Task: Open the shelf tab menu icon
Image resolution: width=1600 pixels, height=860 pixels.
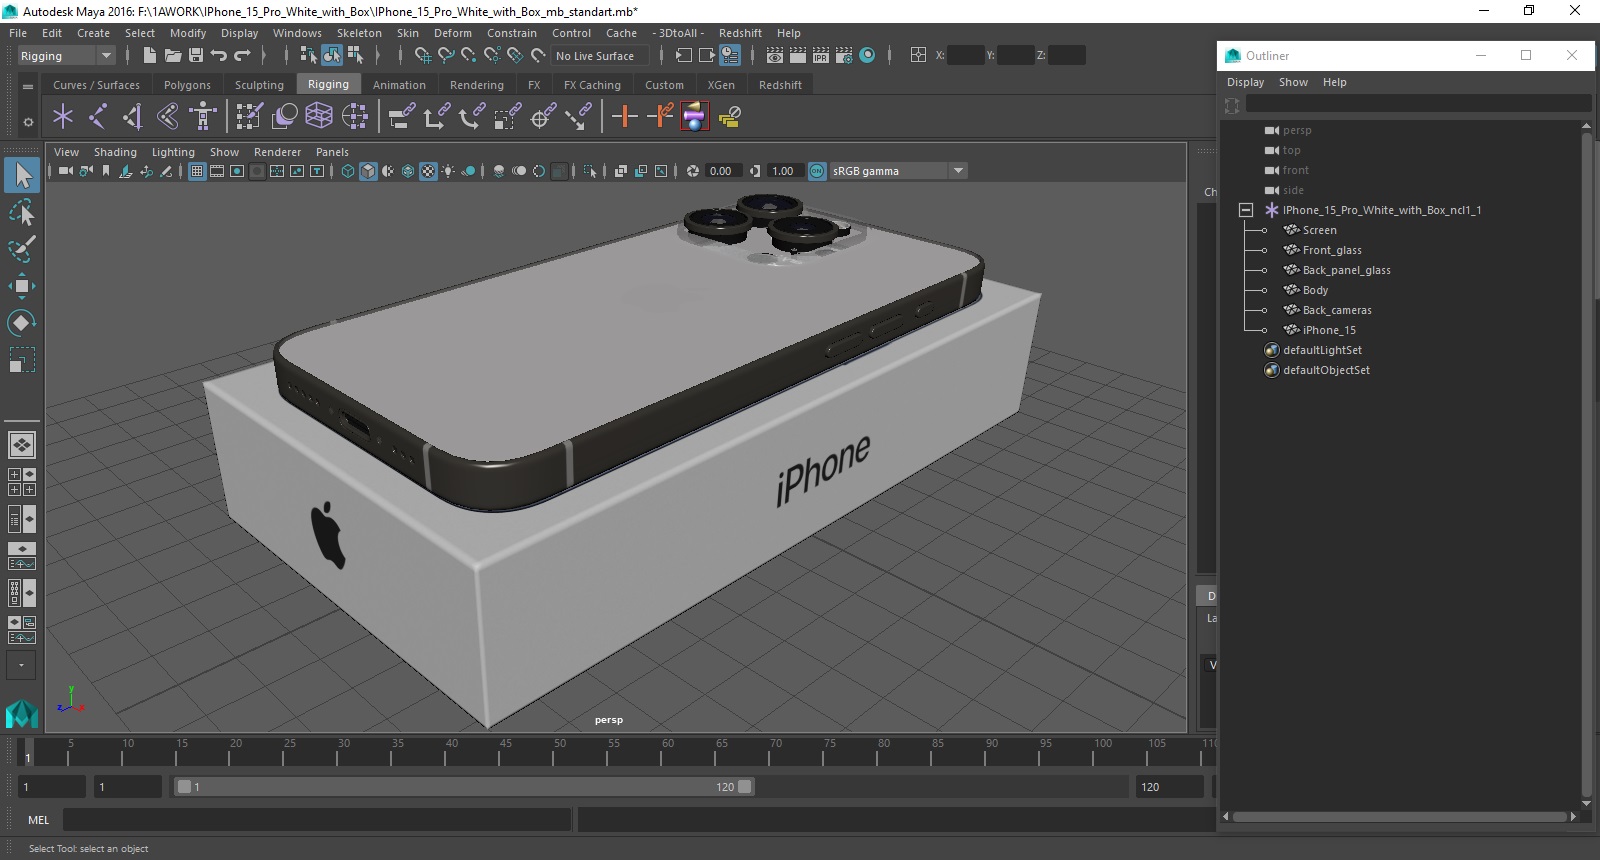Action: tap(28, 86)
